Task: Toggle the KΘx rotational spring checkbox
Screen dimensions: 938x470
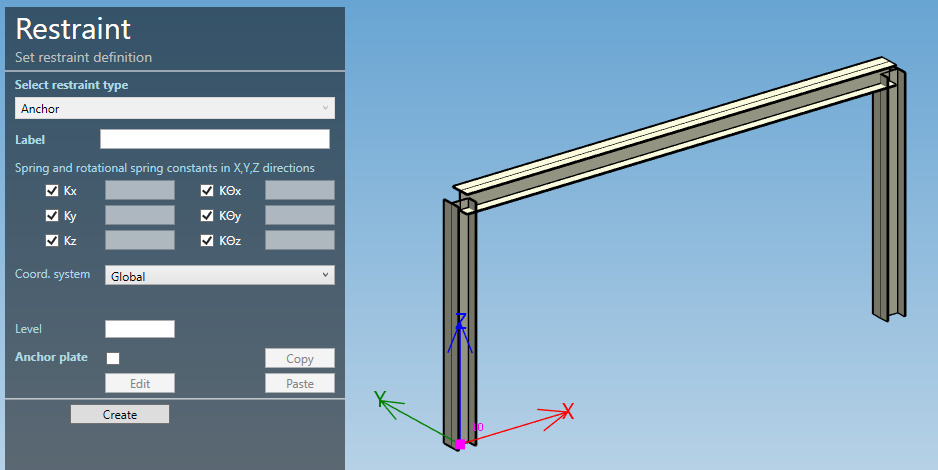Action: click(207, 191)
